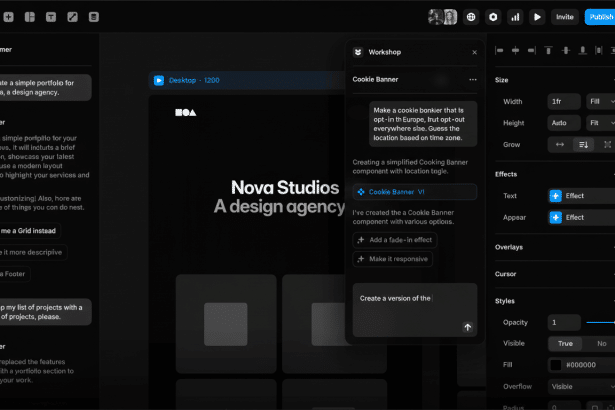This screenshot has width=615, height=410.
Task: Open the Overflow Visible dropdown
Action: (581, 387)
